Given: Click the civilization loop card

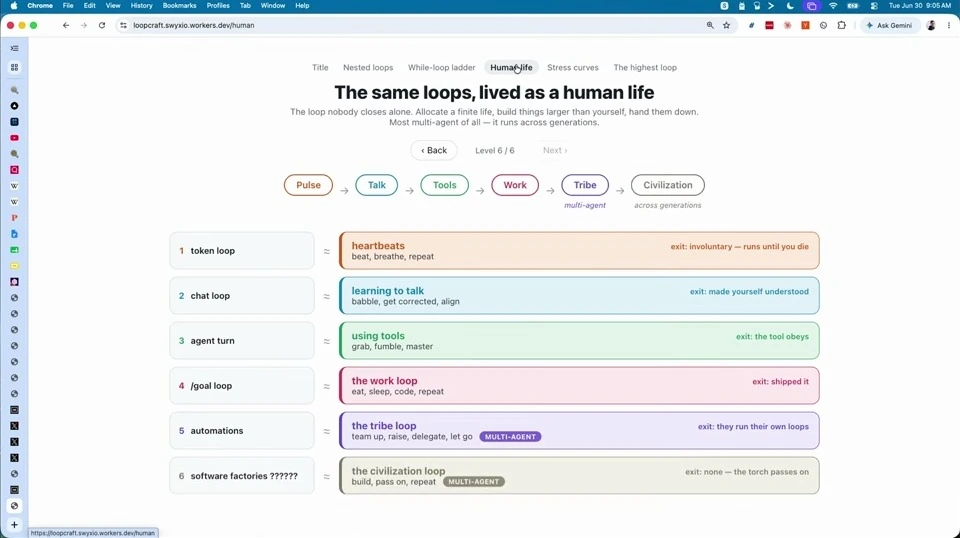Looking at the screenshot, I should (x=579, y=476).
